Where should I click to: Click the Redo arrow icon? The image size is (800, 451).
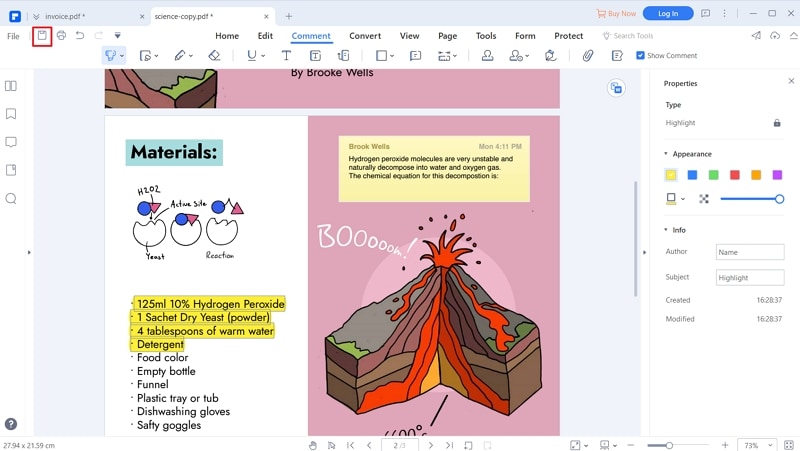point(98,35)
